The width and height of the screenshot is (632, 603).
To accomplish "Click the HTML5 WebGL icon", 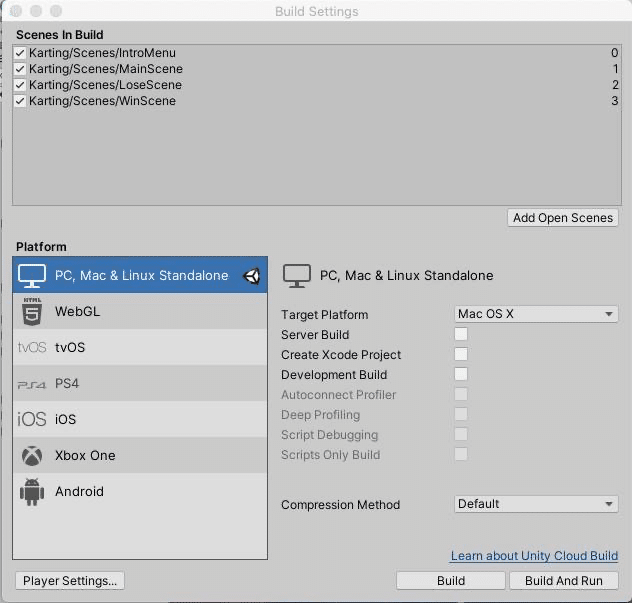I will tap(32, 312).
